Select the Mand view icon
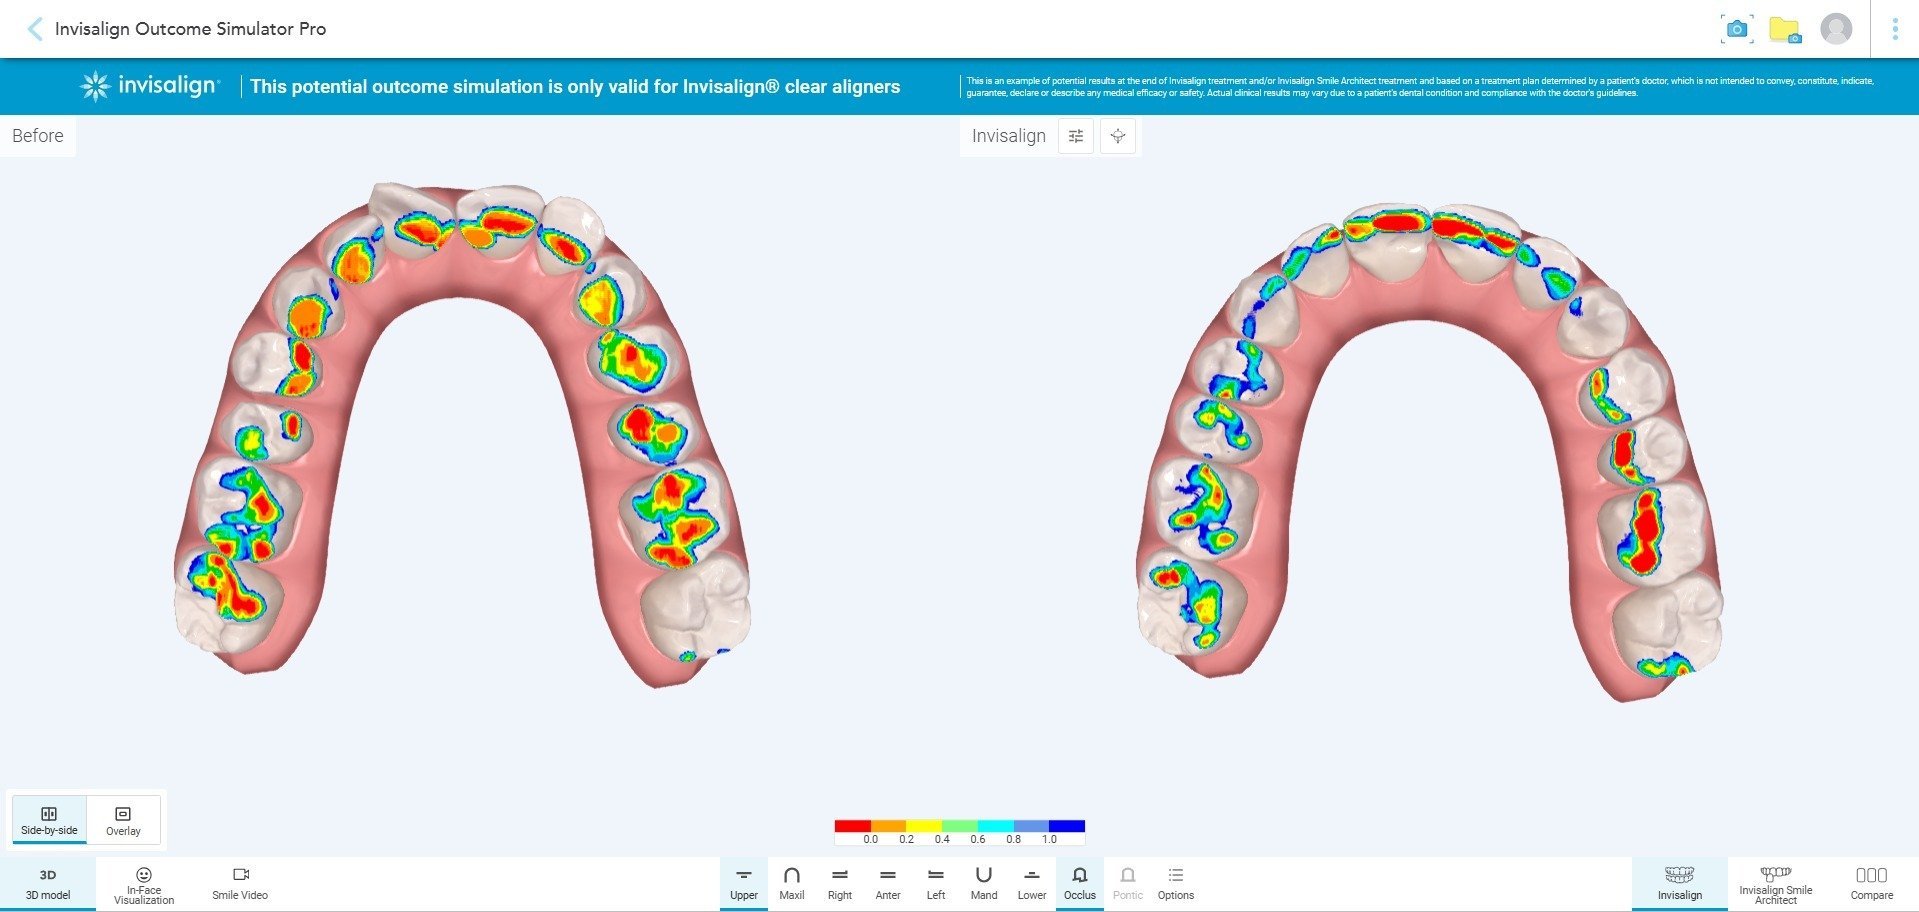 (984, 884)
